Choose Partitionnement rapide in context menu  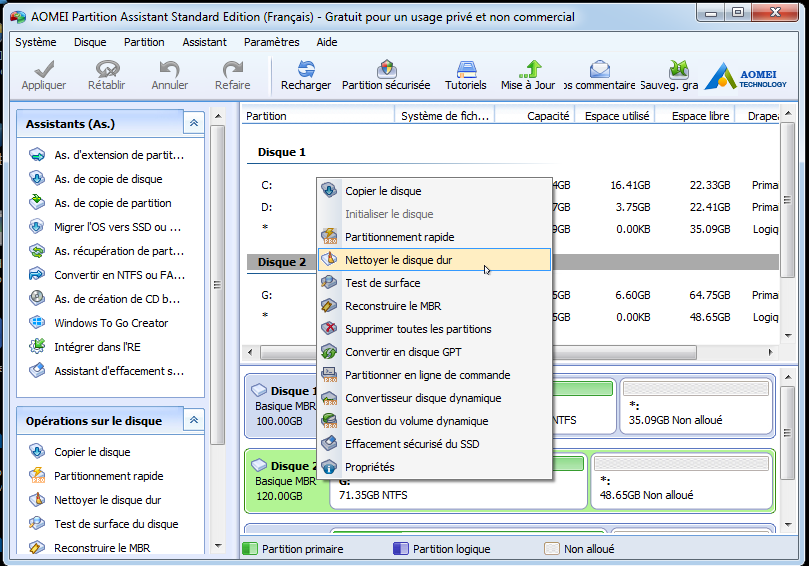(x=434, y=237)
